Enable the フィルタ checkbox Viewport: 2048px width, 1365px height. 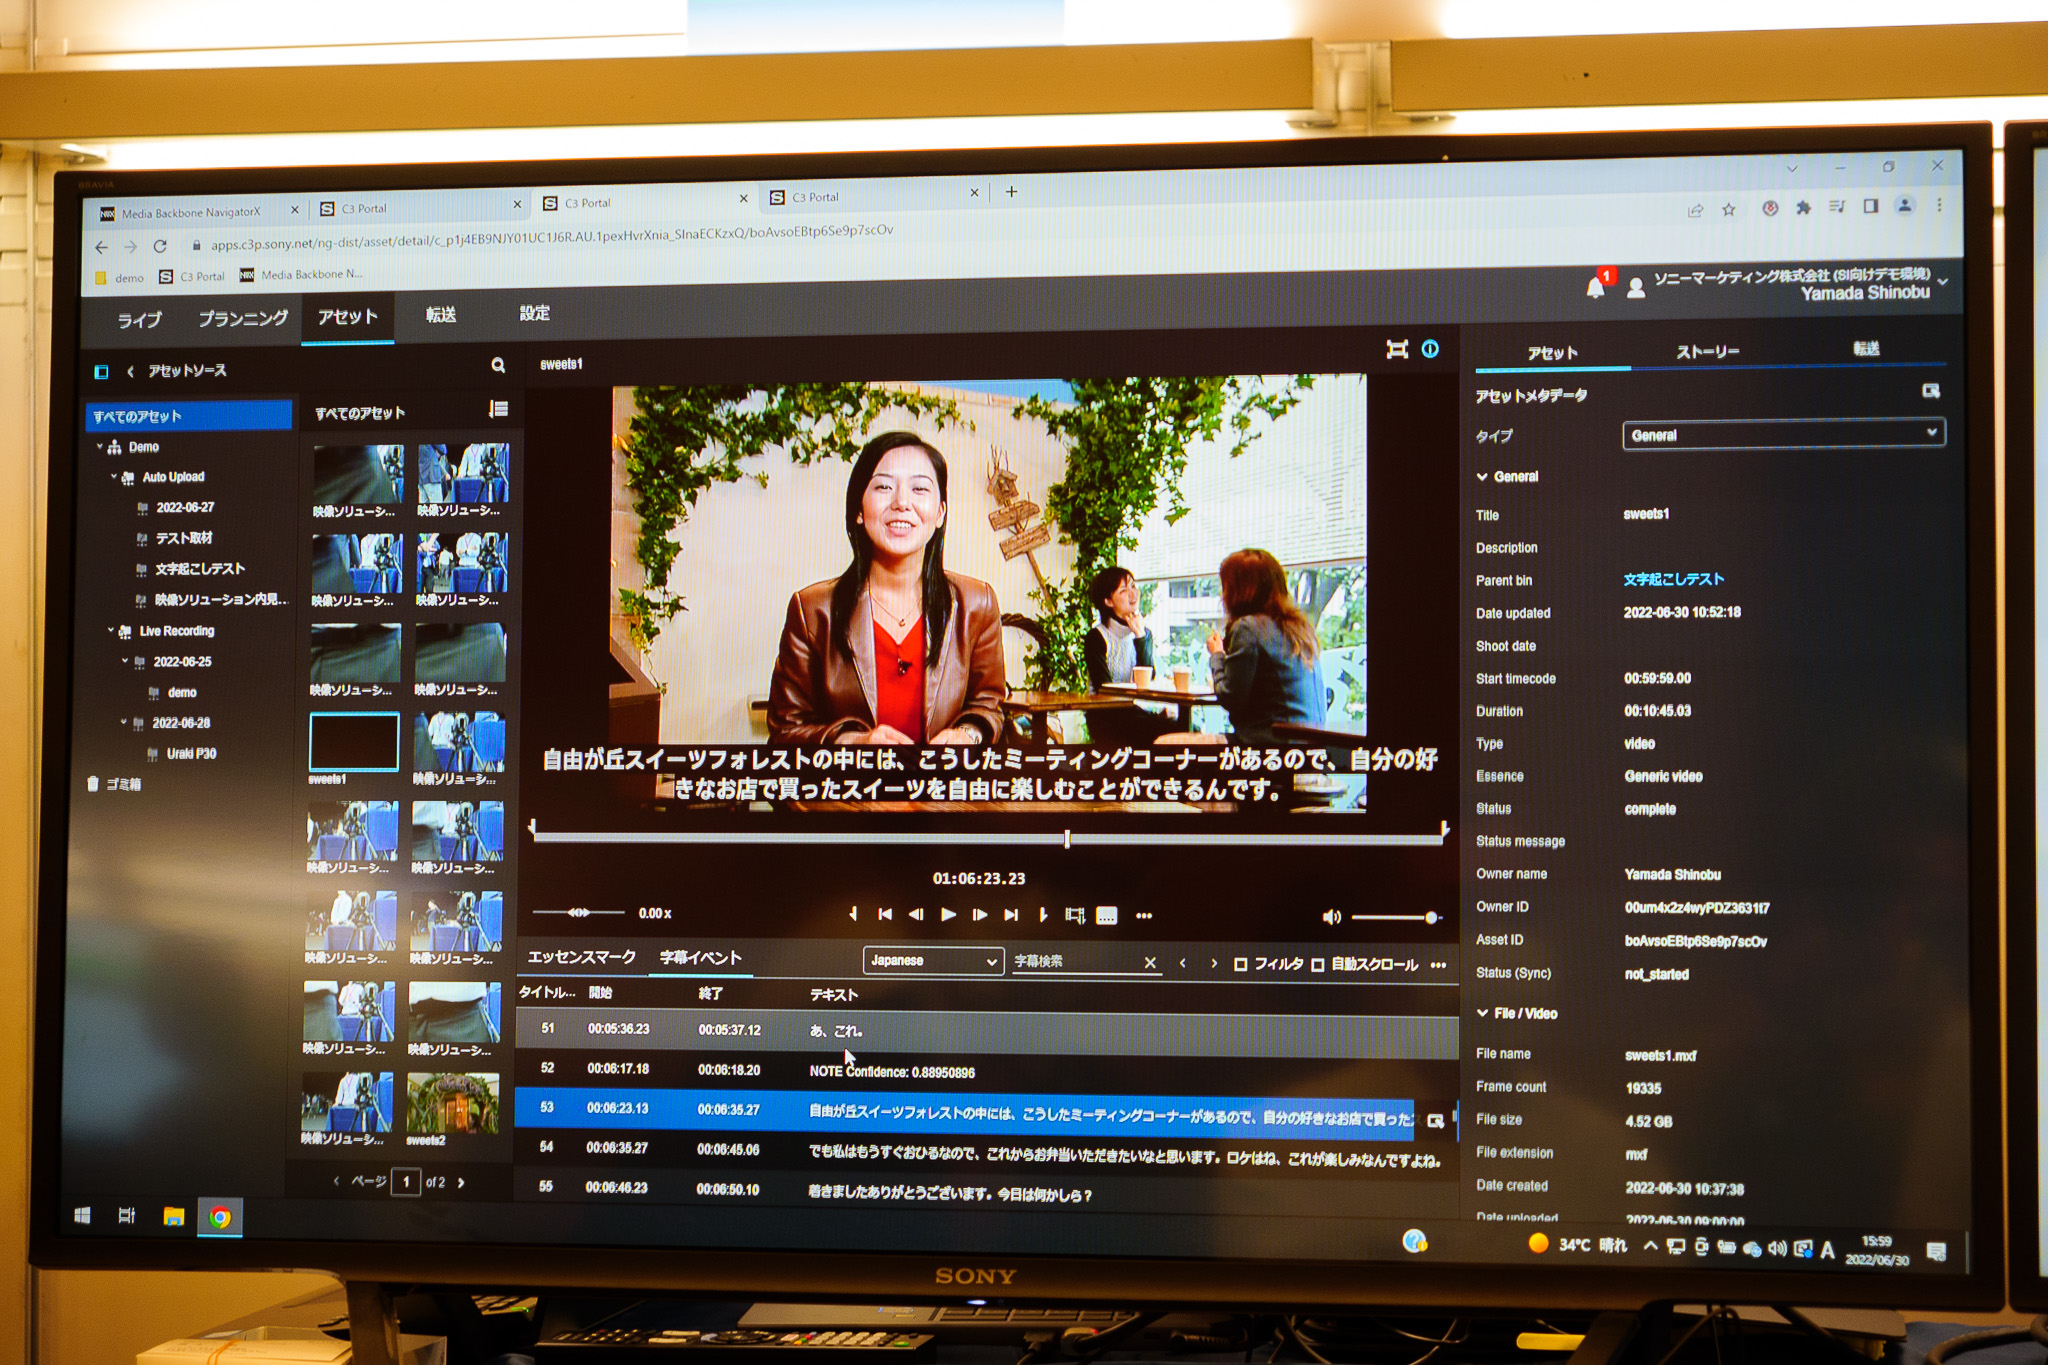pos(1240,964)
